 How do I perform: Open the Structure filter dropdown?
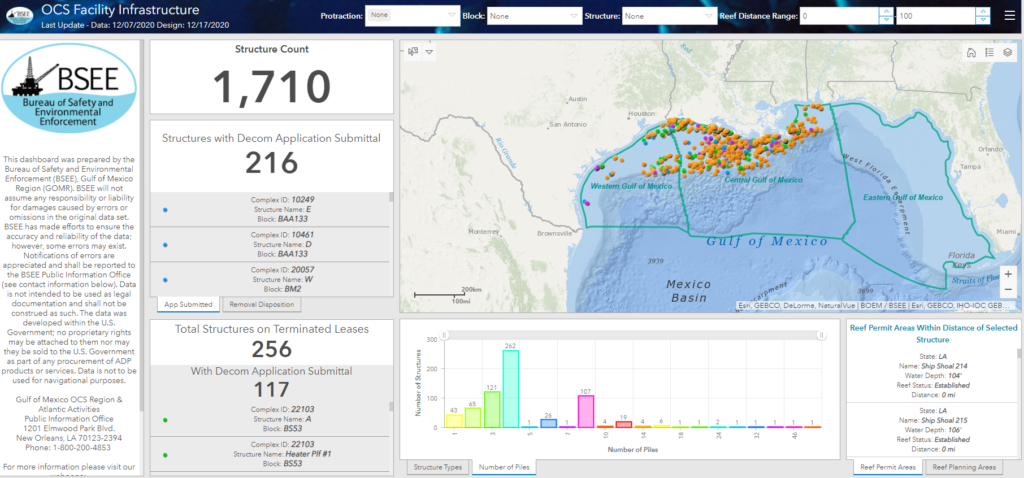click(x=668, y=16)
